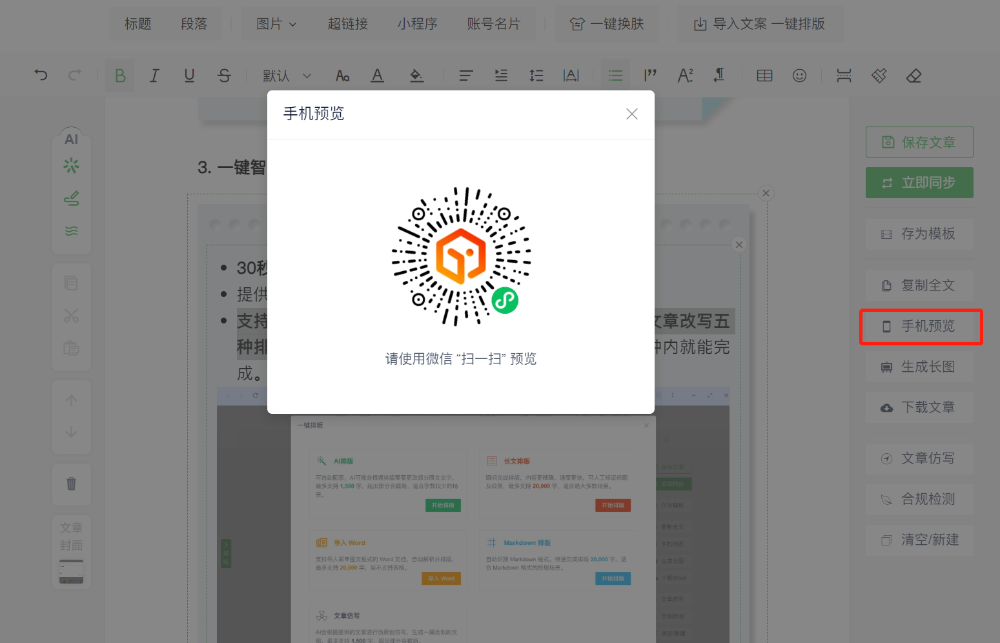Open the font size Aa tool

(342, 76)
